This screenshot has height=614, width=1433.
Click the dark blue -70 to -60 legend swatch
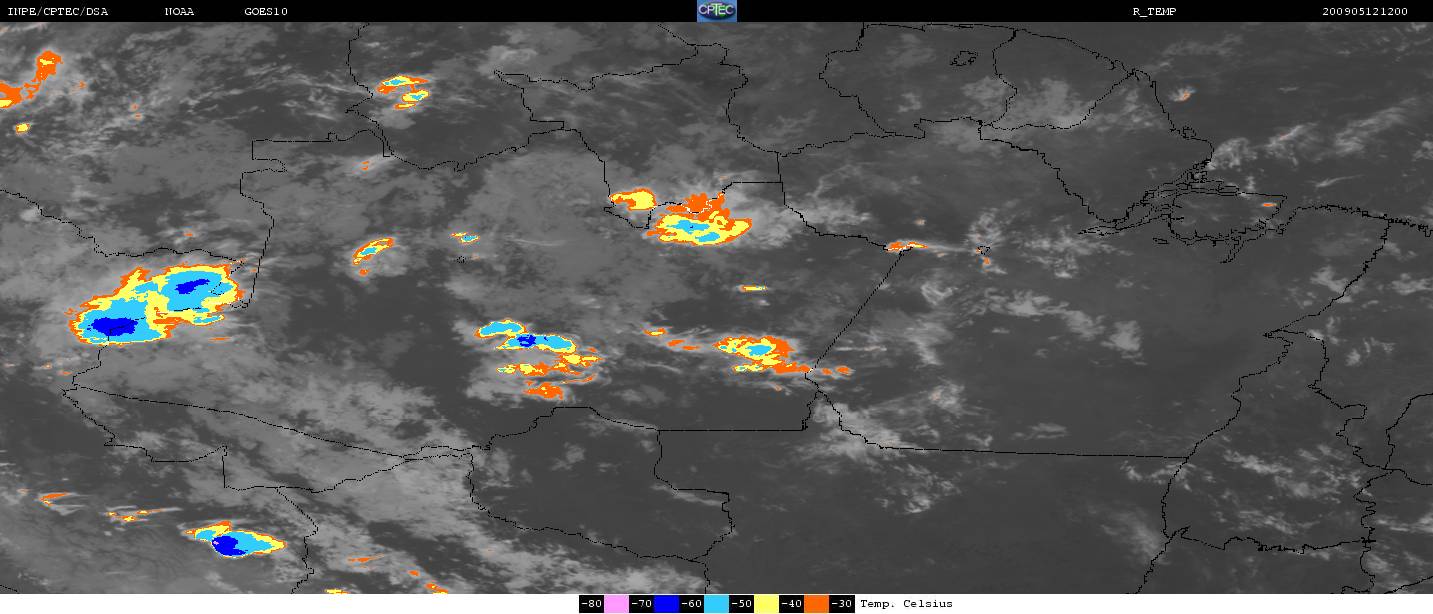pos(666,604)
